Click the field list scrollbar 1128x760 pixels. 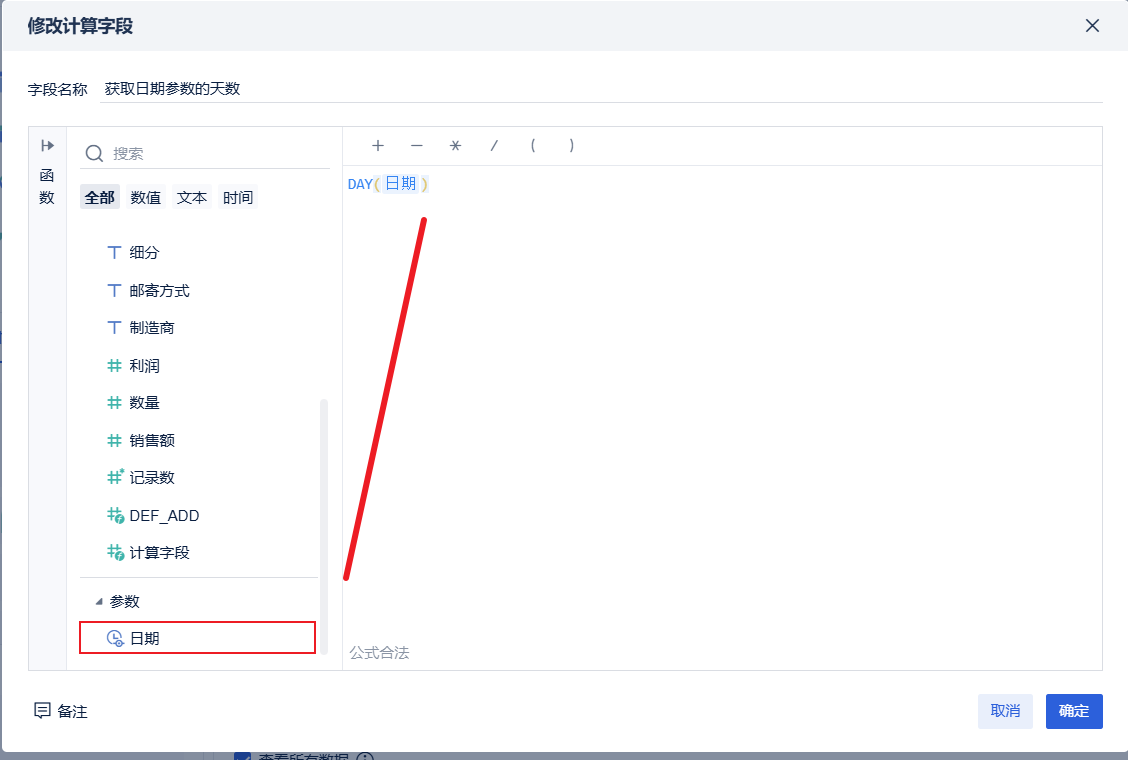(x=324, y=525)
